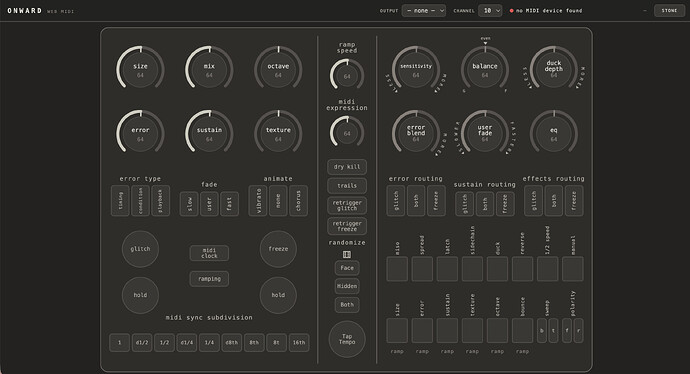690x374 pixels.
Task: Click the midi clock button
Action: [209, 253]
